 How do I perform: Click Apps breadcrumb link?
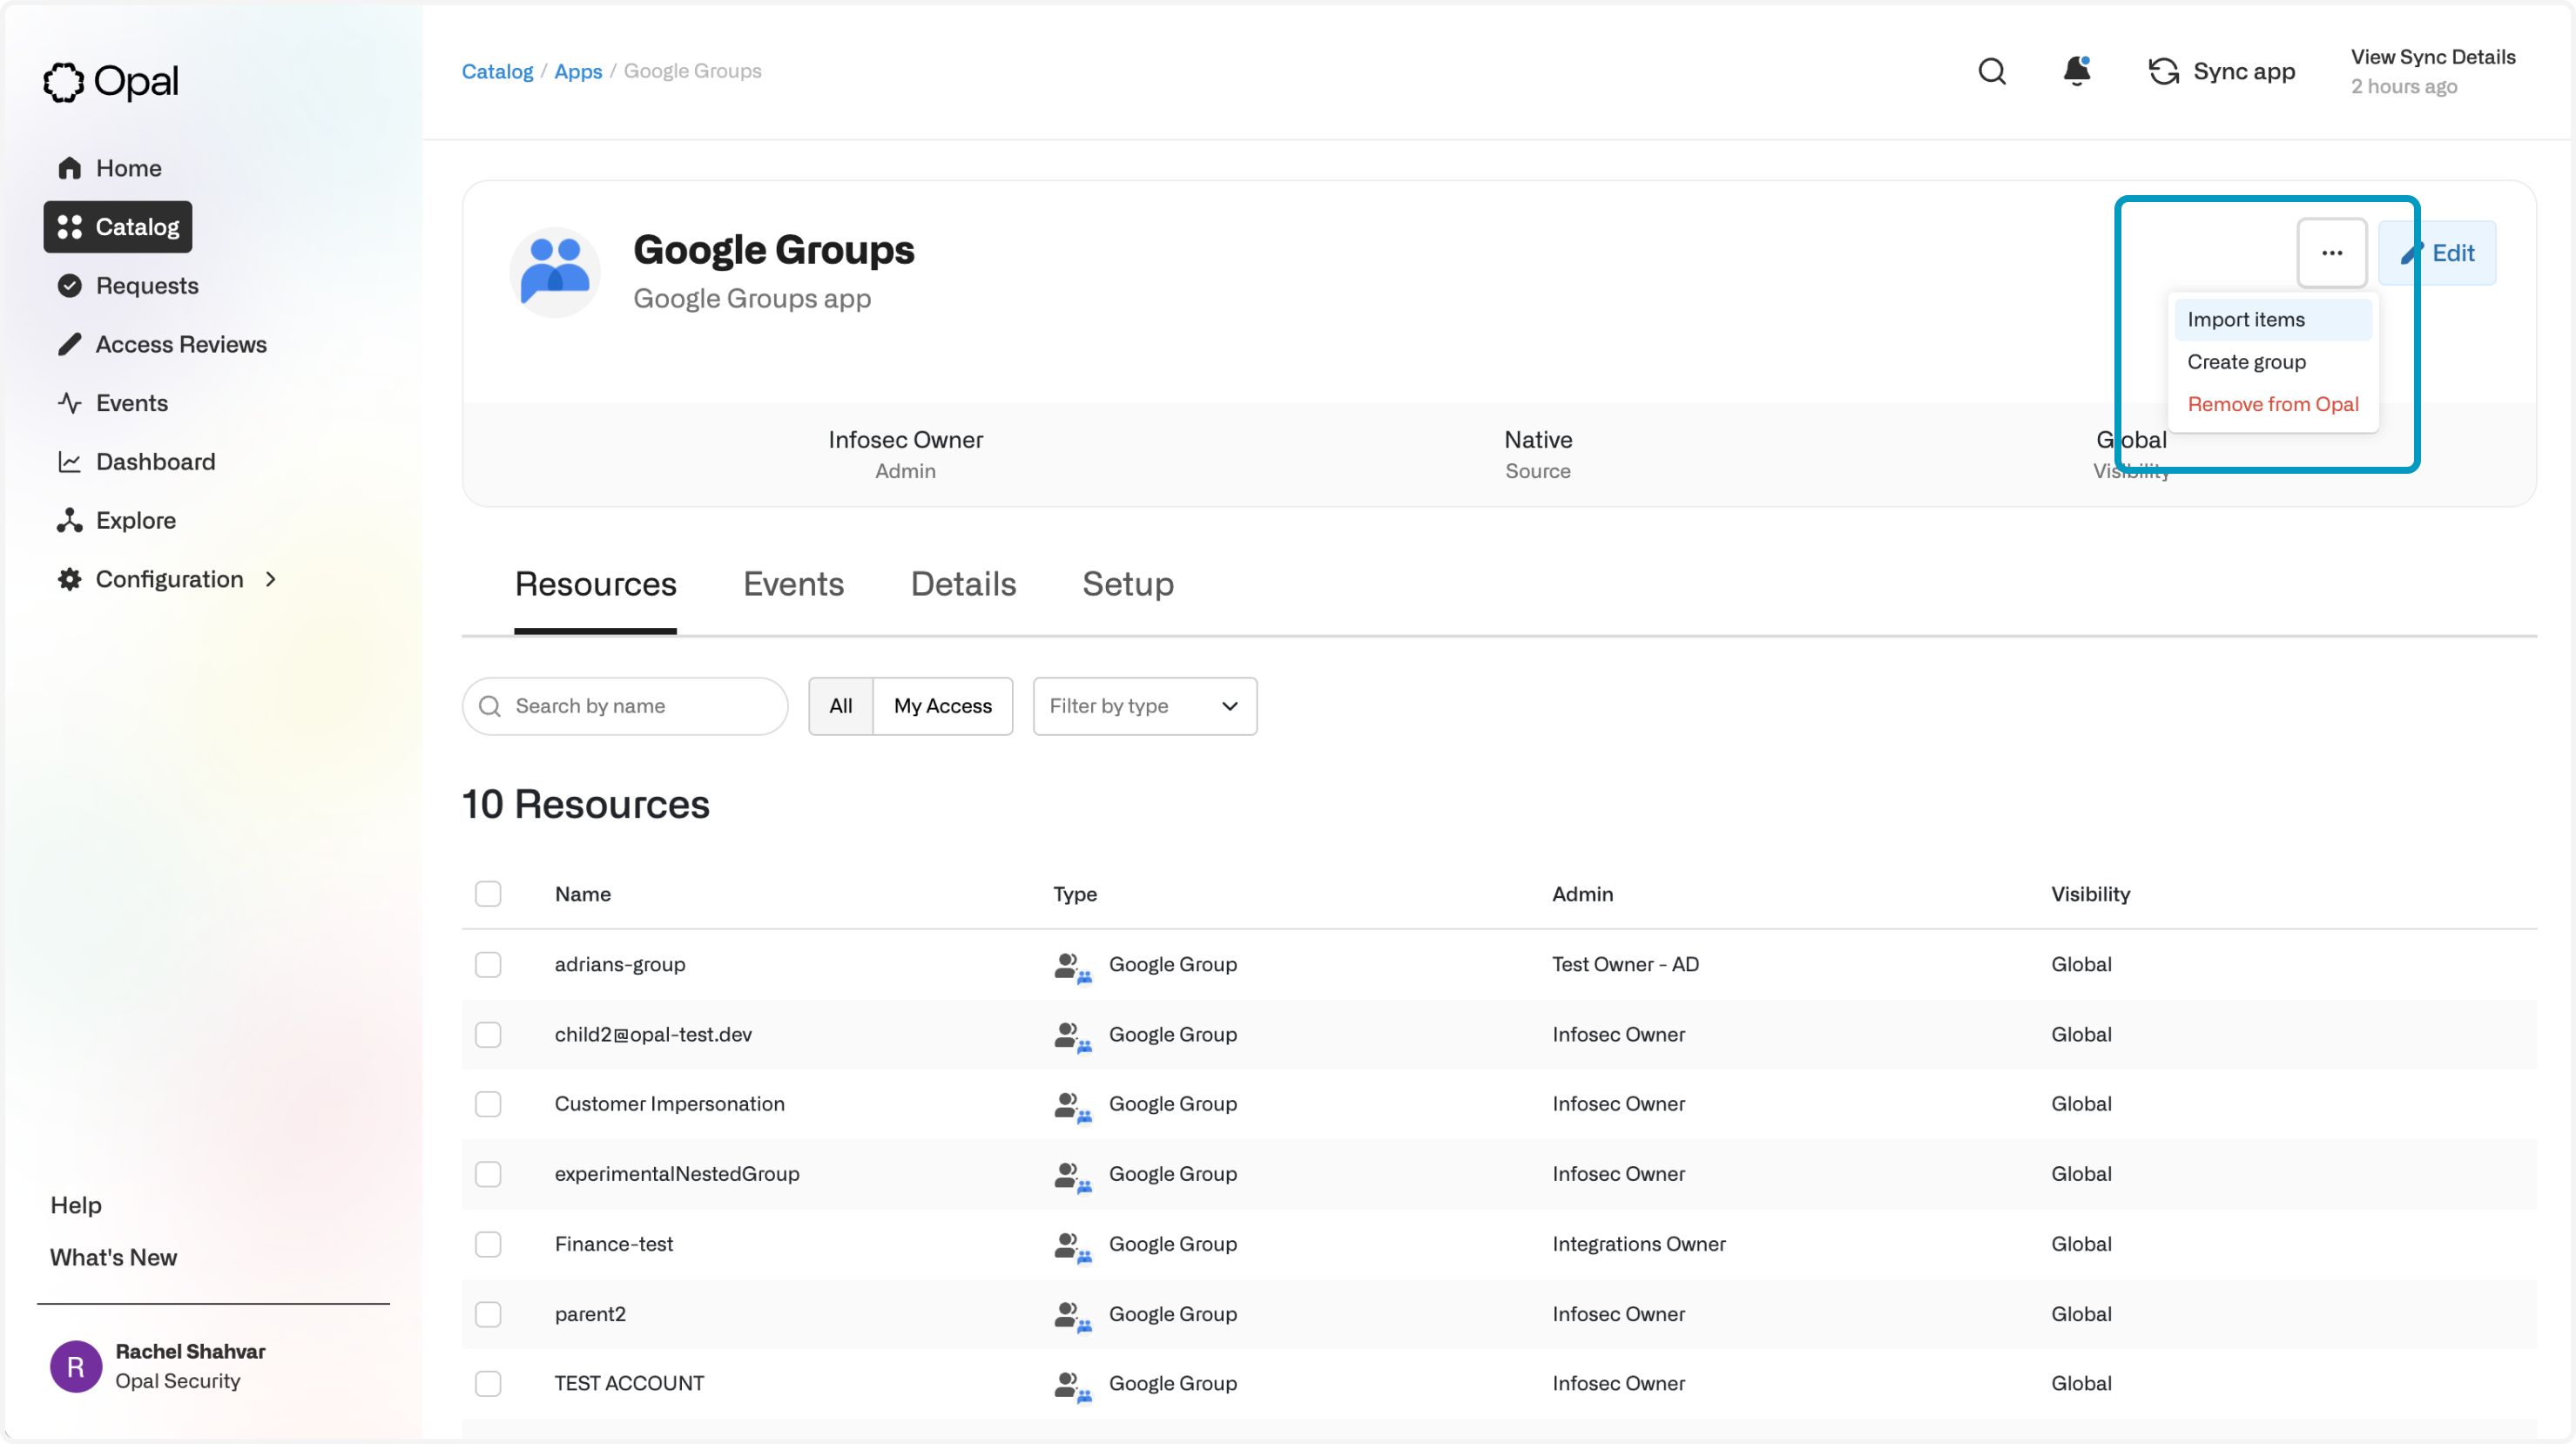pyautogui.click(x=578, y=71)
